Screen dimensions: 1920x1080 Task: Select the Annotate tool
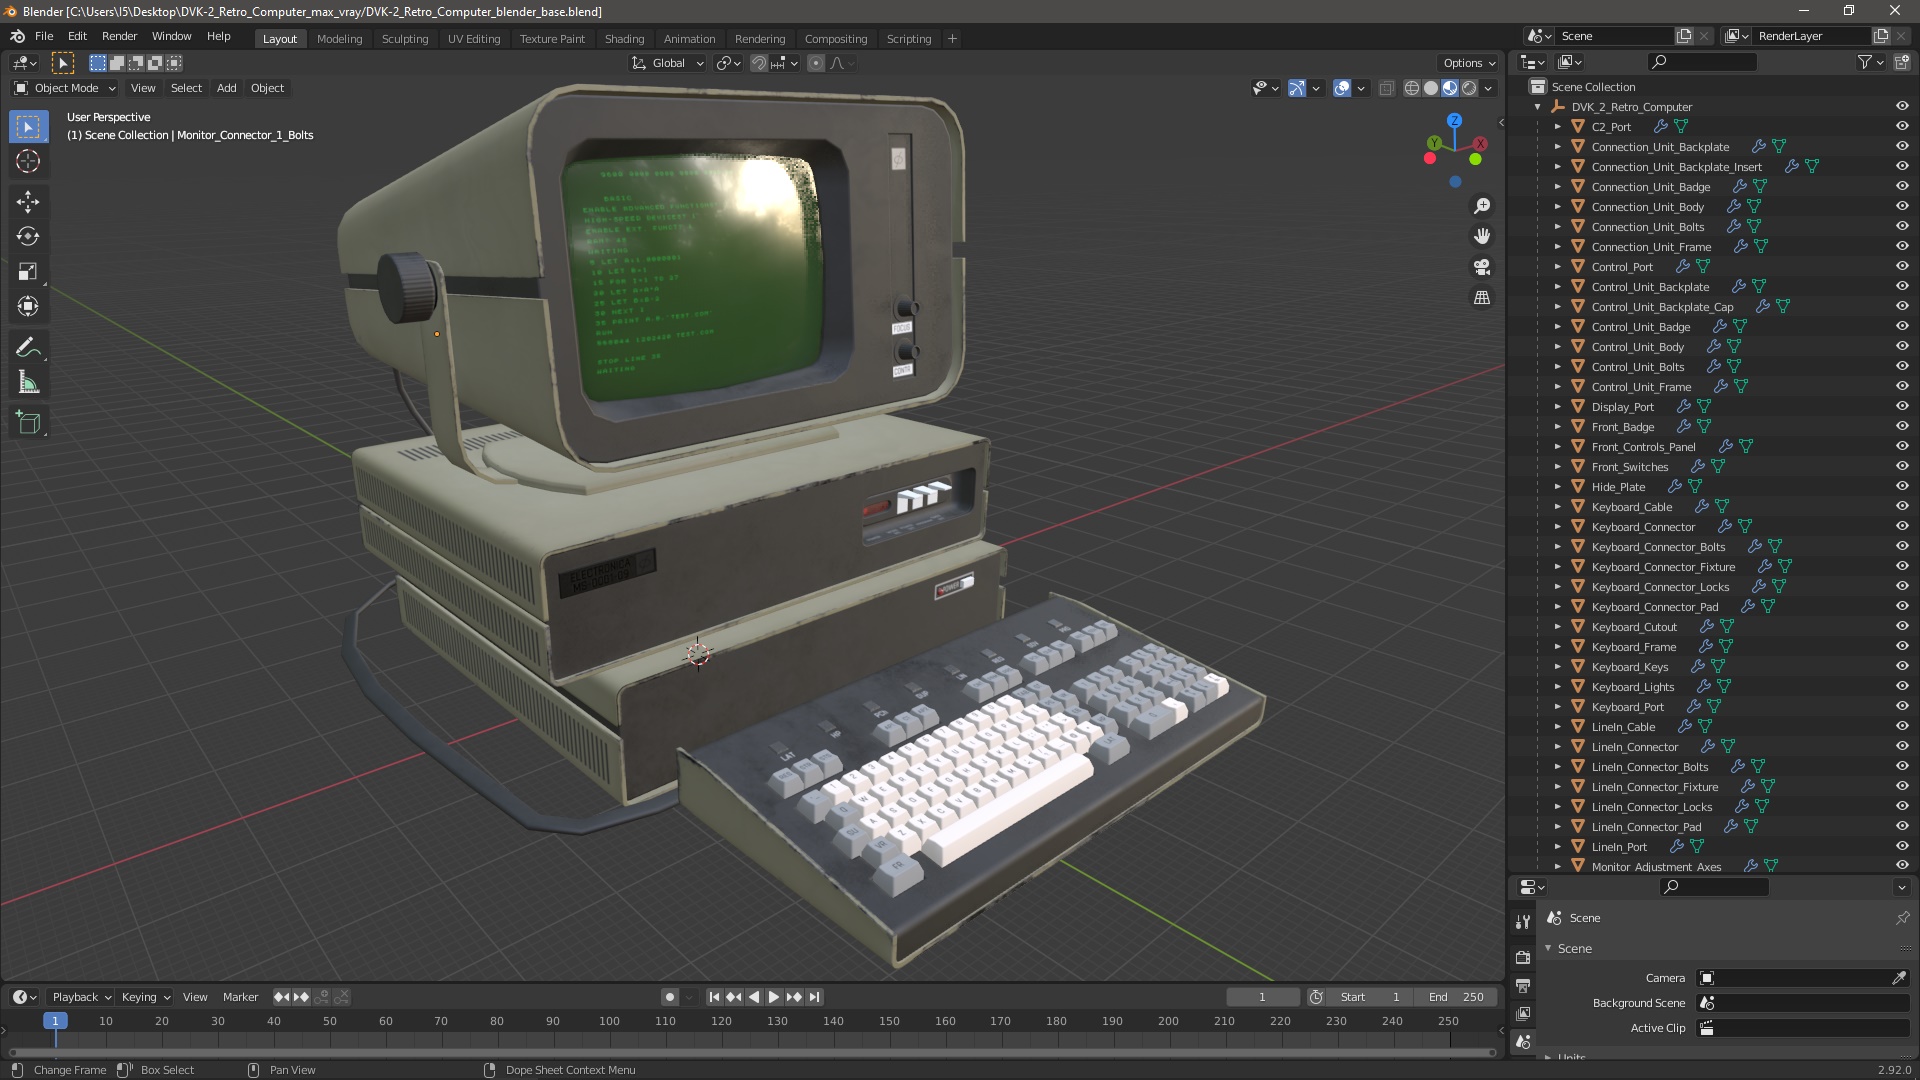(28, 348)
